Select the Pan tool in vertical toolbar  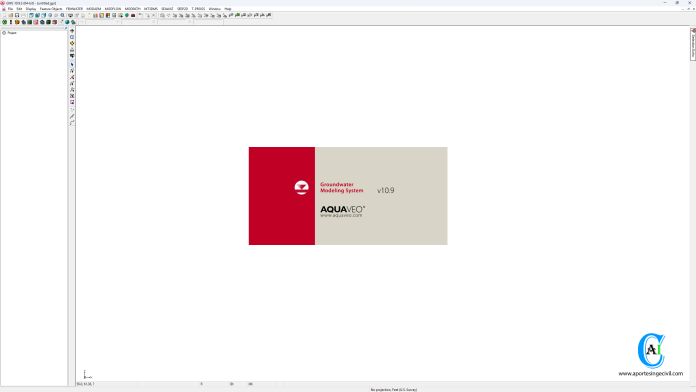click(x=72, y=31)
